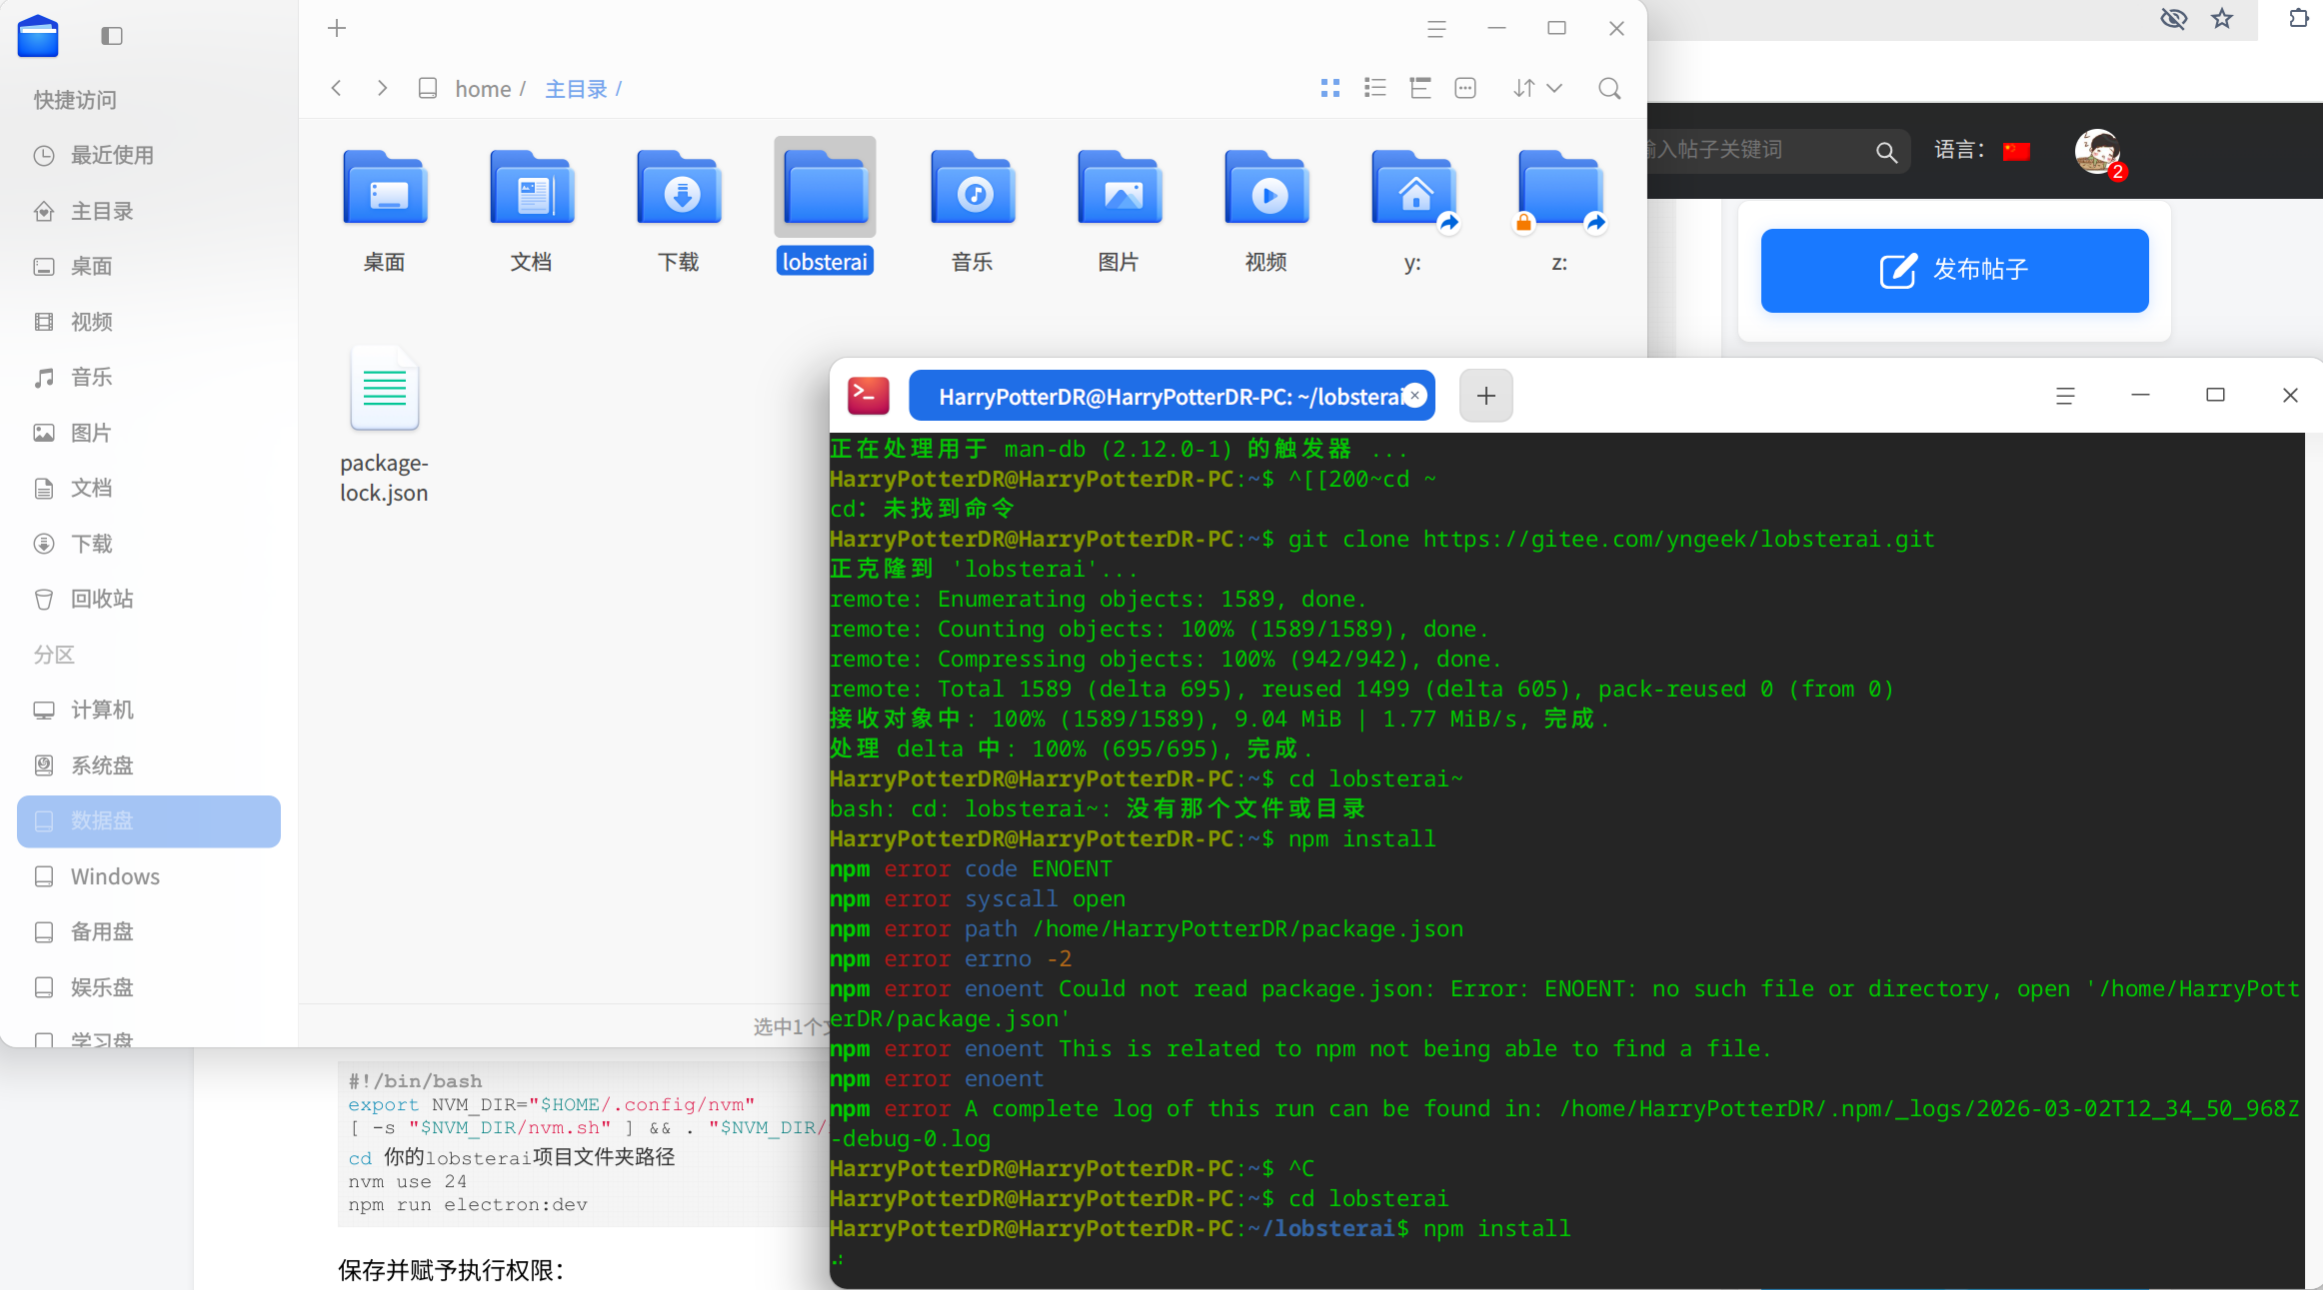This screenshot has width=2323, height=1290.
Task: Toggle browser eye privacy icon
Action: [x=2173, y=18]
